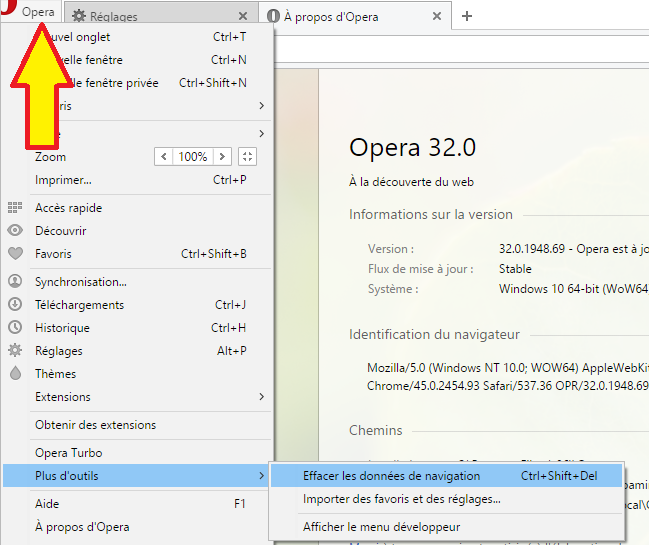Open Téléchargements from the menu
Screen dimensions: 649x545
[x=137, y=305]
